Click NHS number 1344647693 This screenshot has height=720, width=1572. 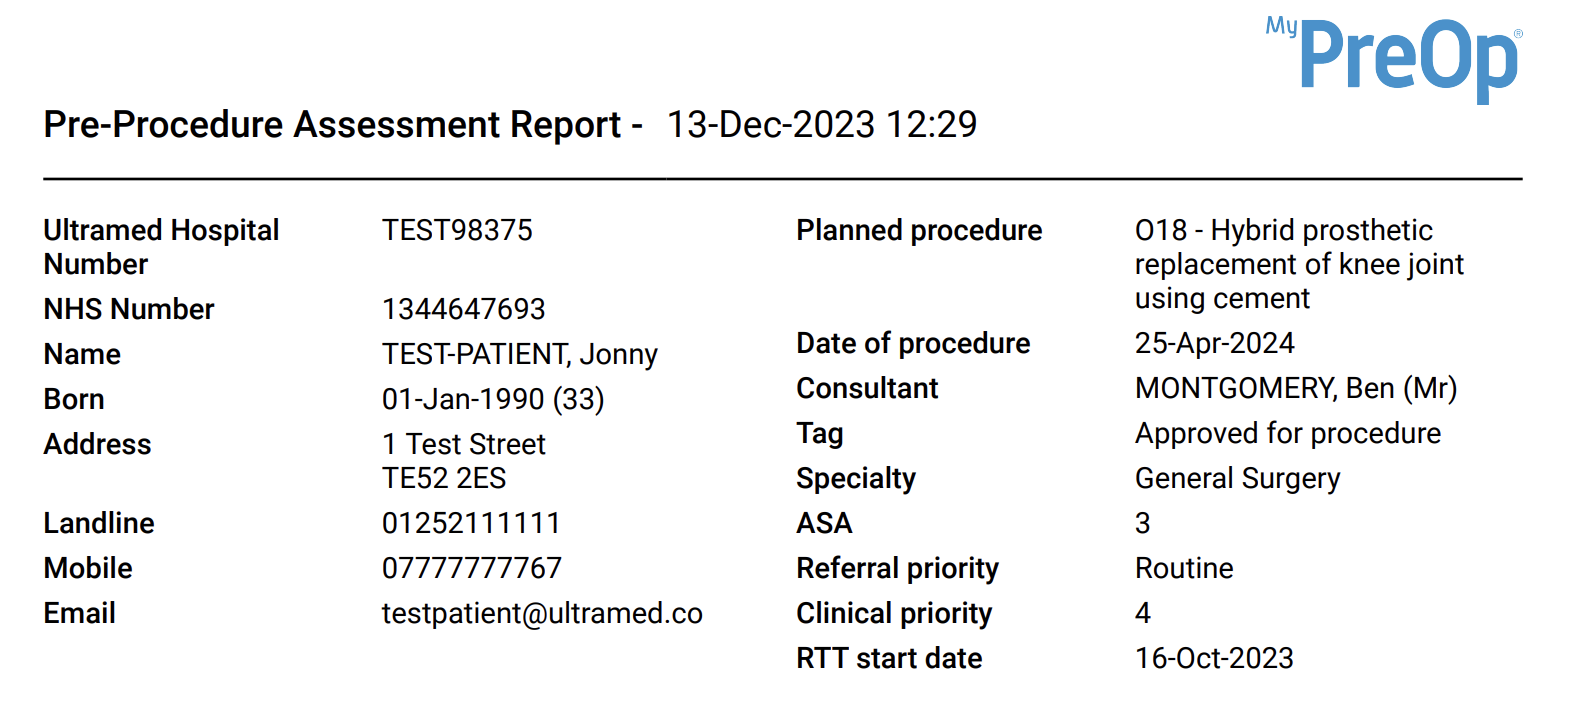tap(464, 309)
